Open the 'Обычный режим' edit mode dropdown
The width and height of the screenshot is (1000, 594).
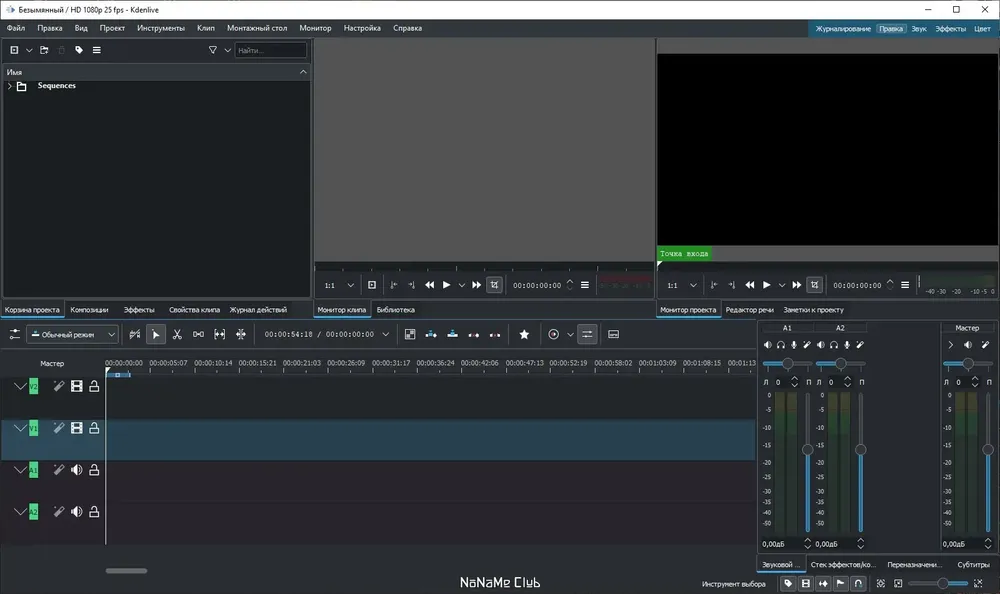click(x=72, y=334)
